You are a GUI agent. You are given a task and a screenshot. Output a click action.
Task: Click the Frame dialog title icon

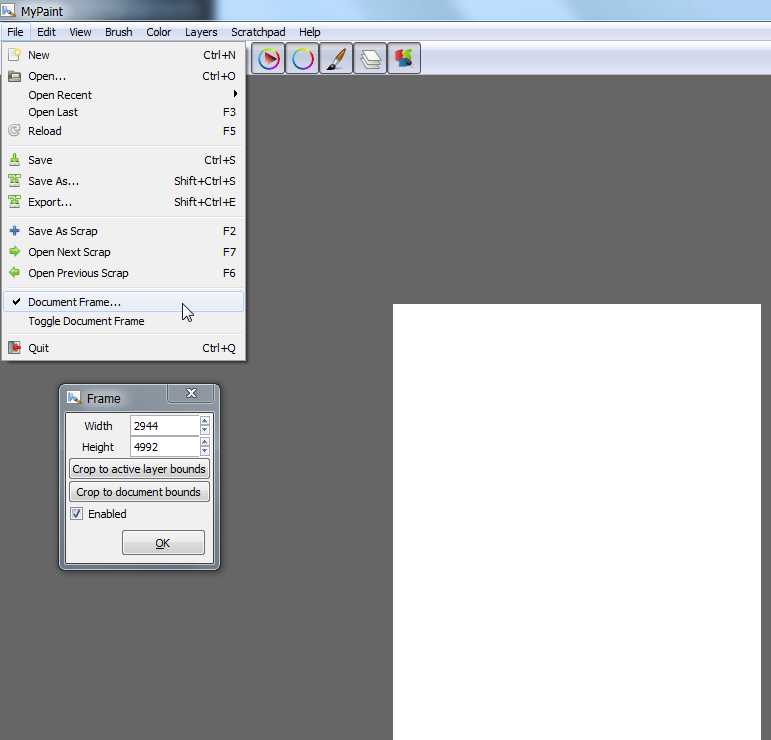pos(74,397)
